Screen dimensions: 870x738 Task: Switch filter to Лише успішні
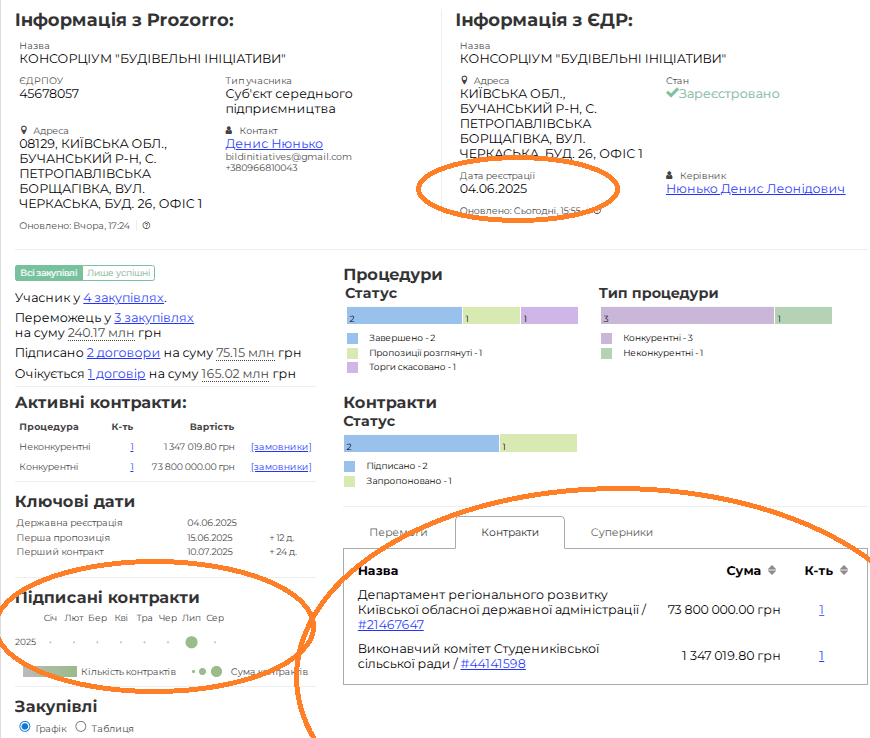point(119,273)
